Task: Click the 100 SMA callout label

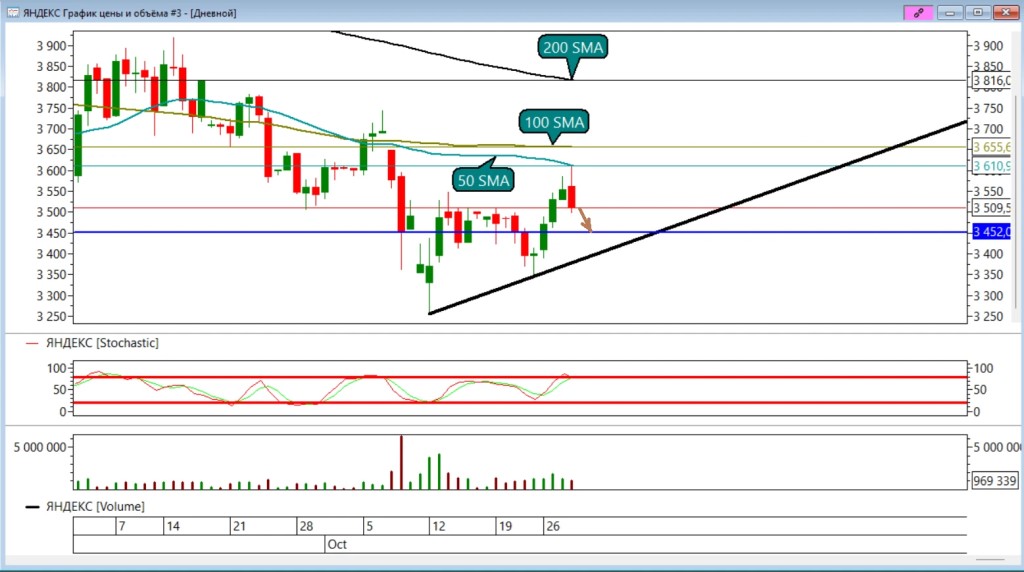Action: 554,122
